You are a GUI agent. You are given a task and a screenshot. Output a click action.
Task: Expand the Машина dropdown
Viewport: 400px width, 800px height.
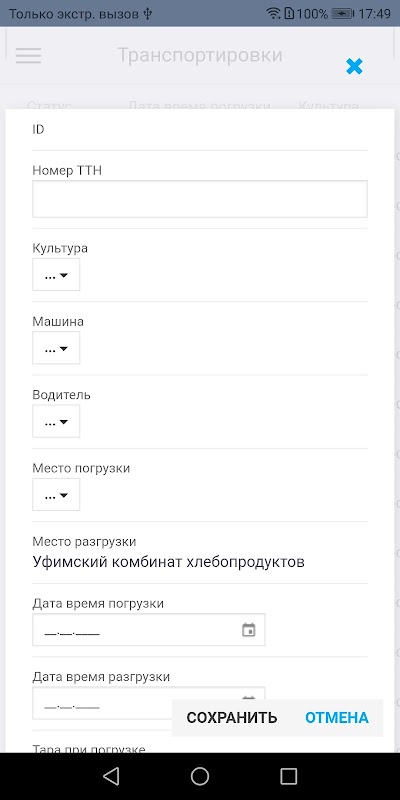pyautogui.click(x=56, y=348)
